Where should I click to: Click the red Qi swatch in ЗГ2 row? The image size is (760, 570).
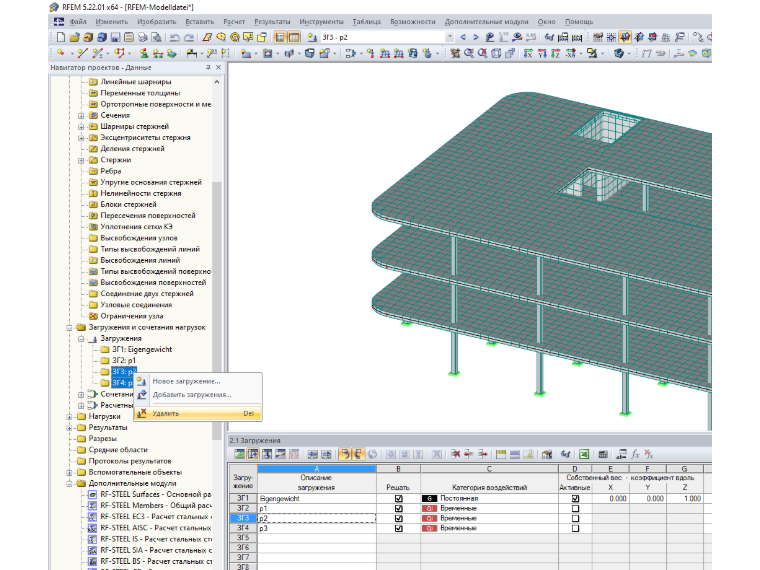point(429,508)
